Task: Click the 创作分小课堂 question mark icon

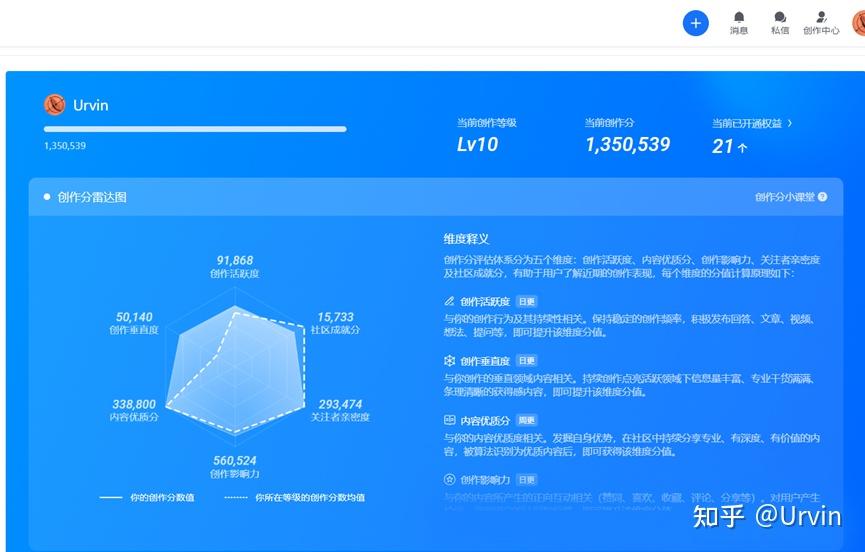Action: click(x=822, y=197)
